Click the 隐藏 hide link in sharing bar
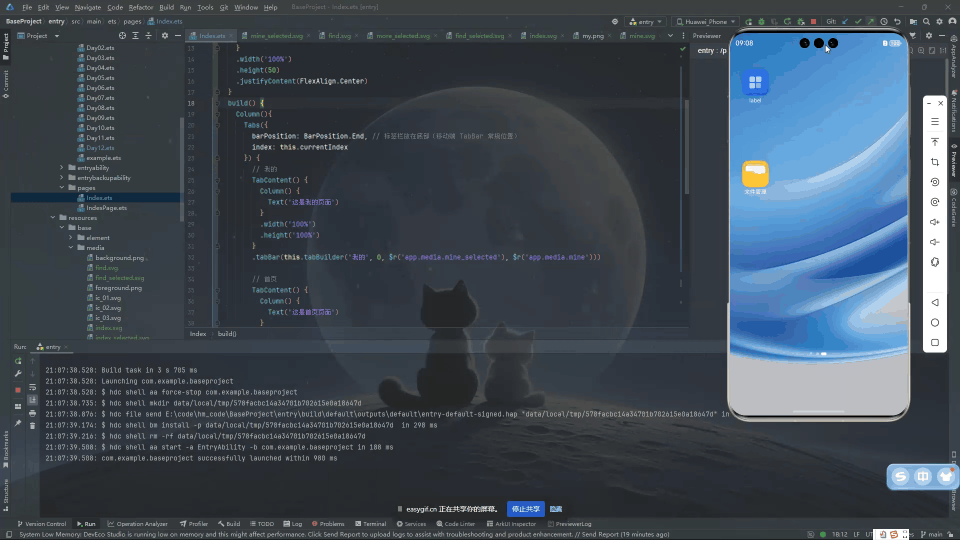This screenshot has width=960, height=540. pos(556,509)
